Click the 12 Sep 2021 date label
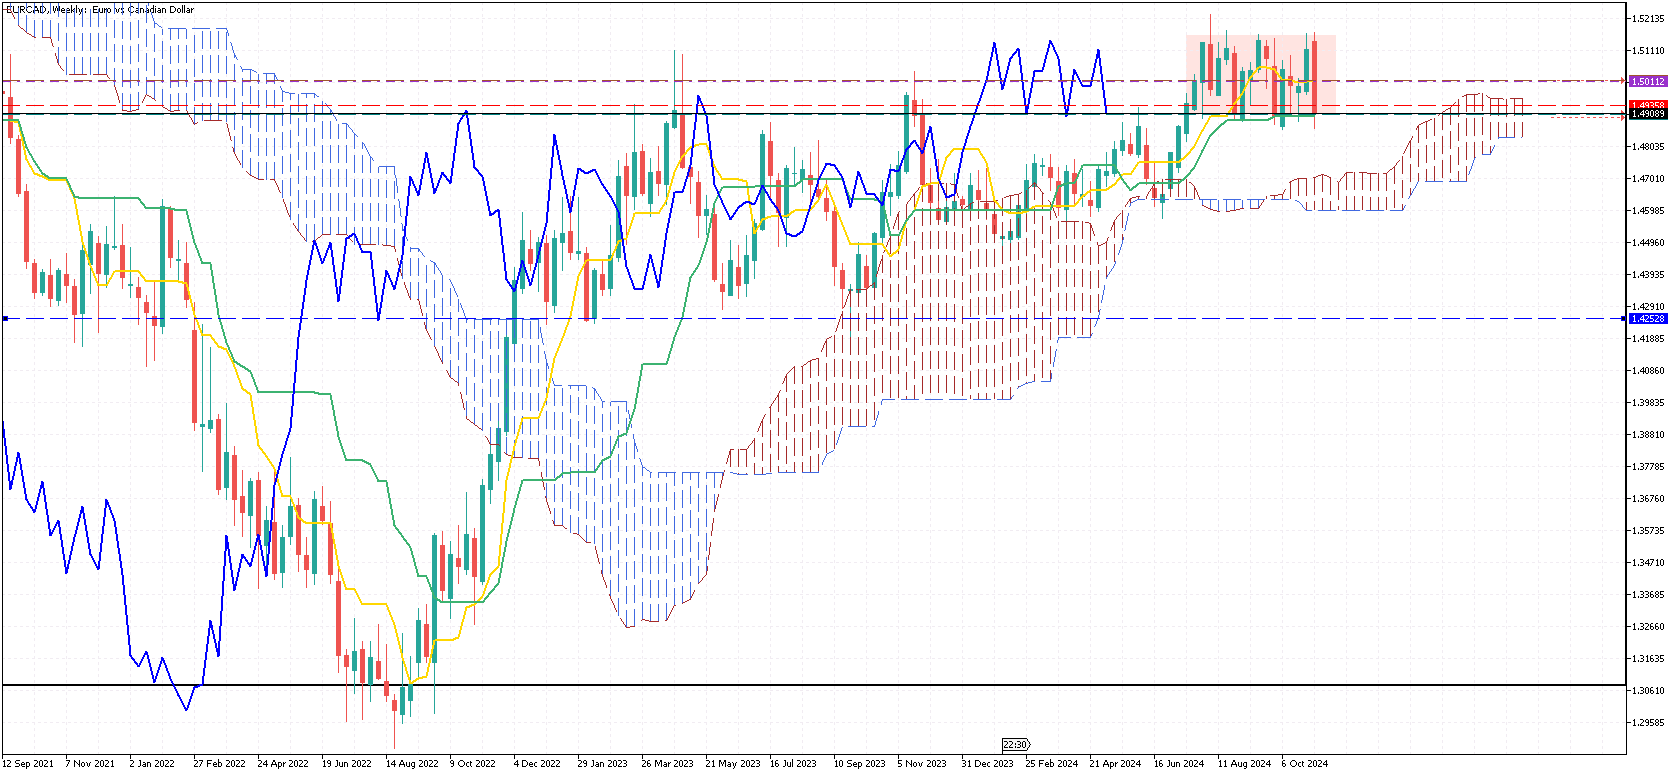Image resolution: width=1679 pixels, height=775 pixels. (x=29, y=764)
